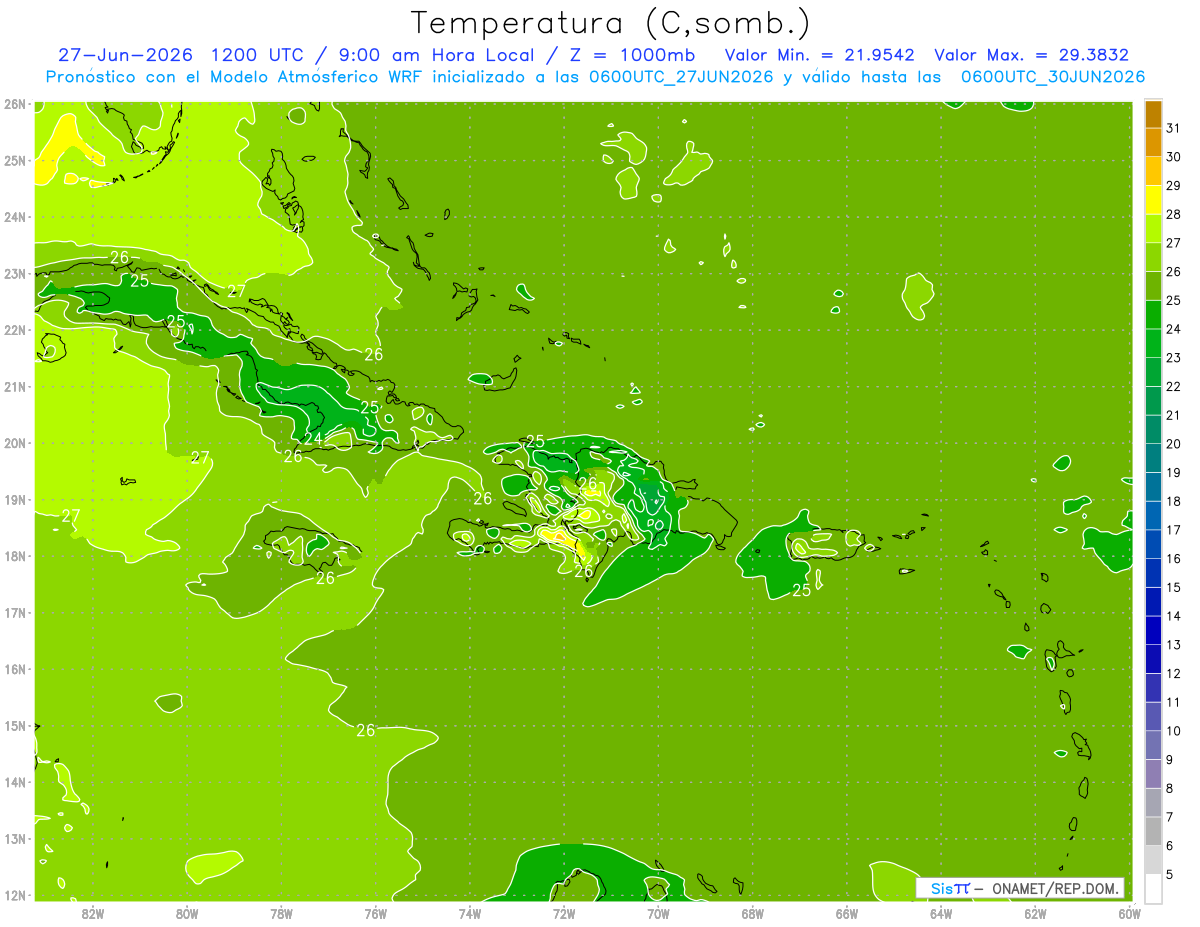Viewport: 1200px width, 927px height.
Task: Click the "22N" latitude axis label
Action: [x=14, y=330]
